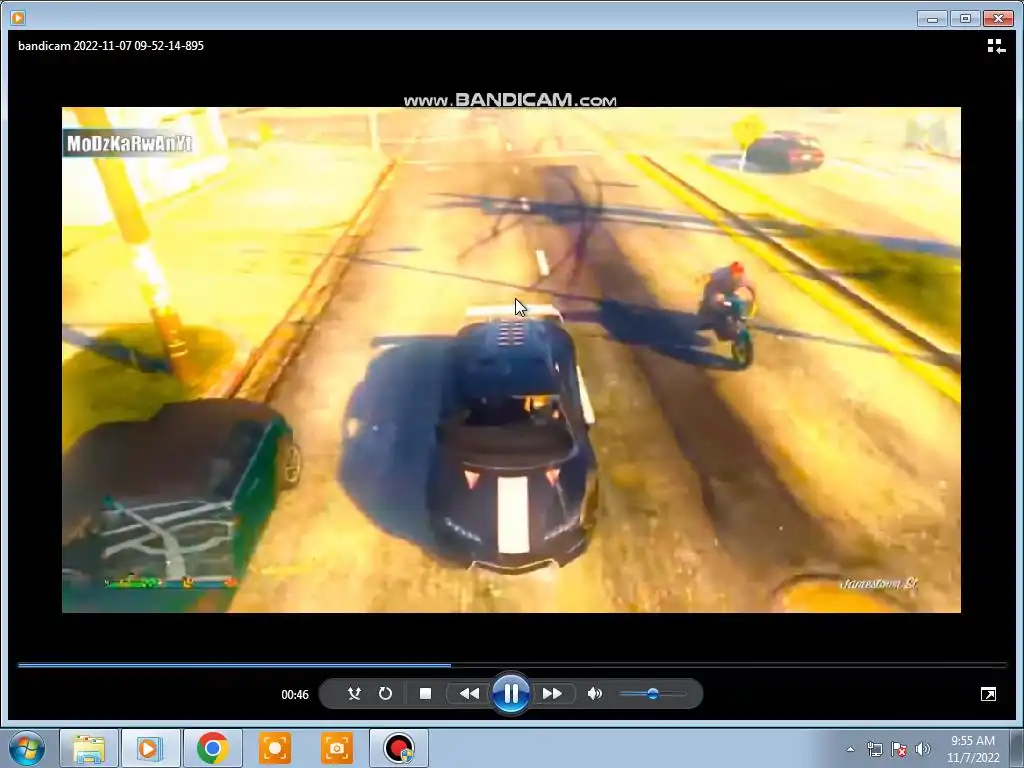Click the network tray icon
Viewport: 1024px width, 768px height.
[x=874, y=749]
